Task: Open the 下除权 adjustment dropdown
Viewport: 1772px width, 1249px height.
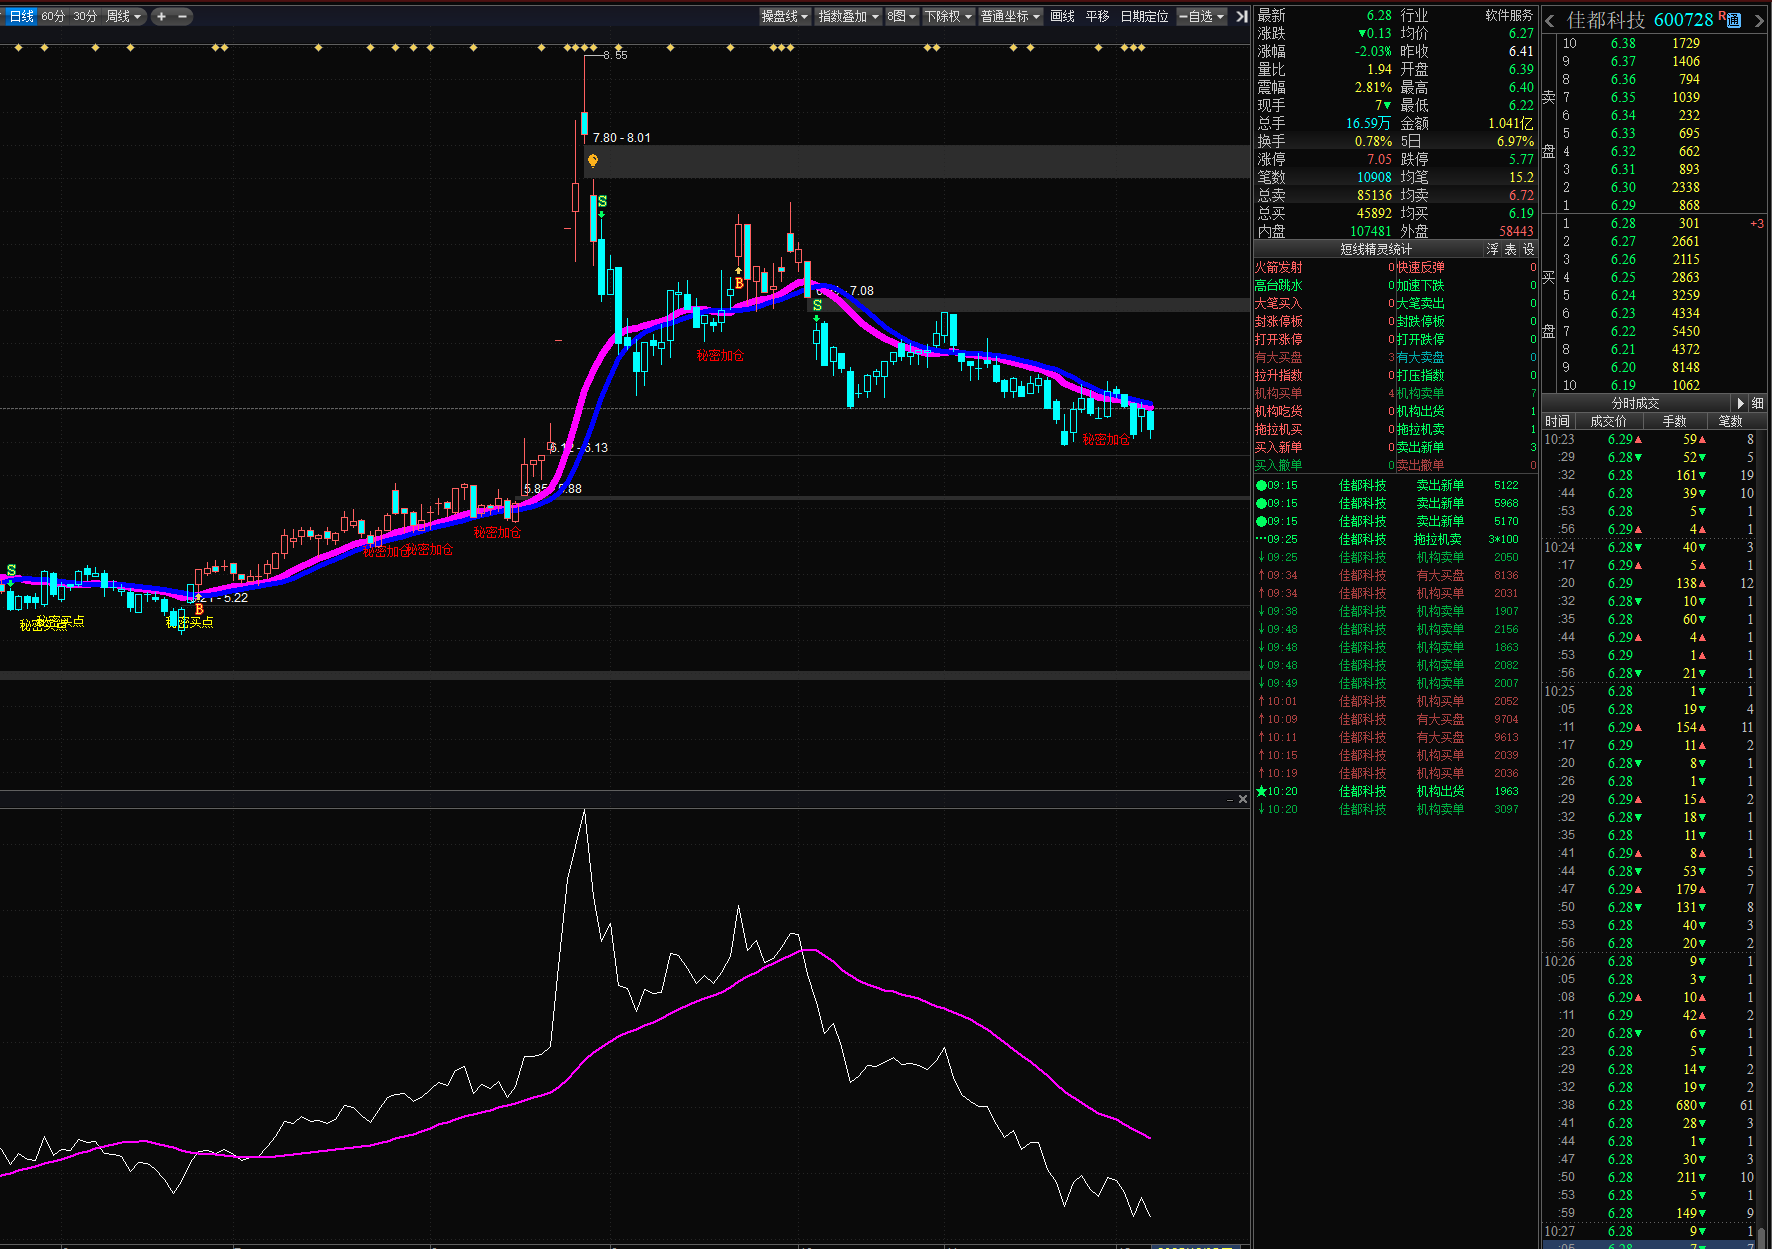Action: [x=948, y=16]
